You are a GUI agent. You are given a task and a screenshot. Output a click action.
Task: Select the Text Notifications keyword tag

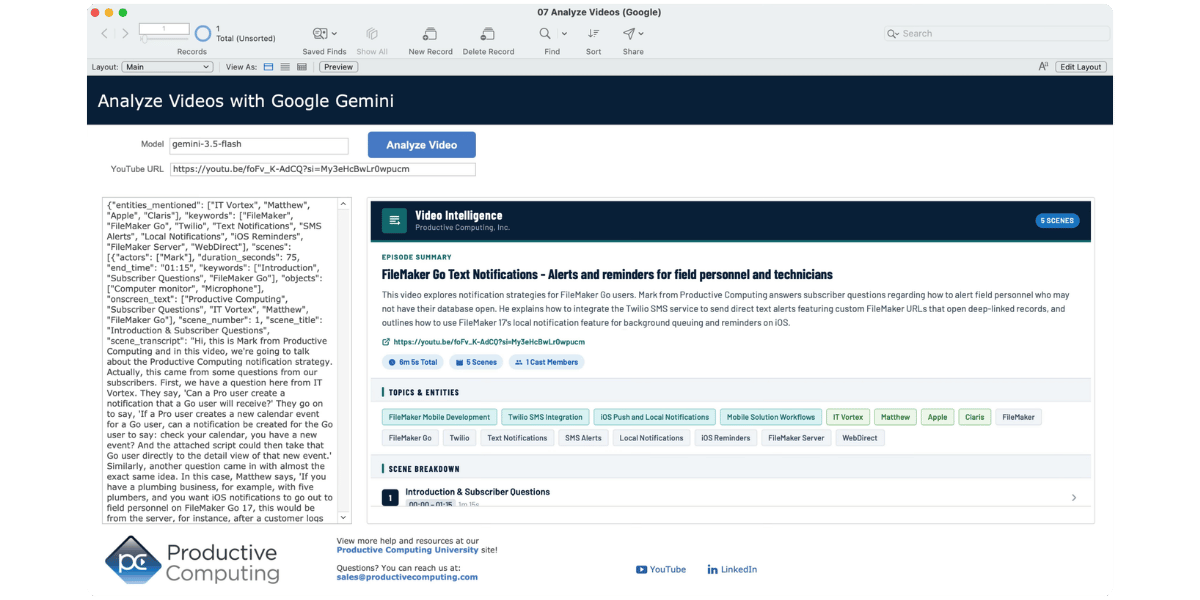coord(517,438)
